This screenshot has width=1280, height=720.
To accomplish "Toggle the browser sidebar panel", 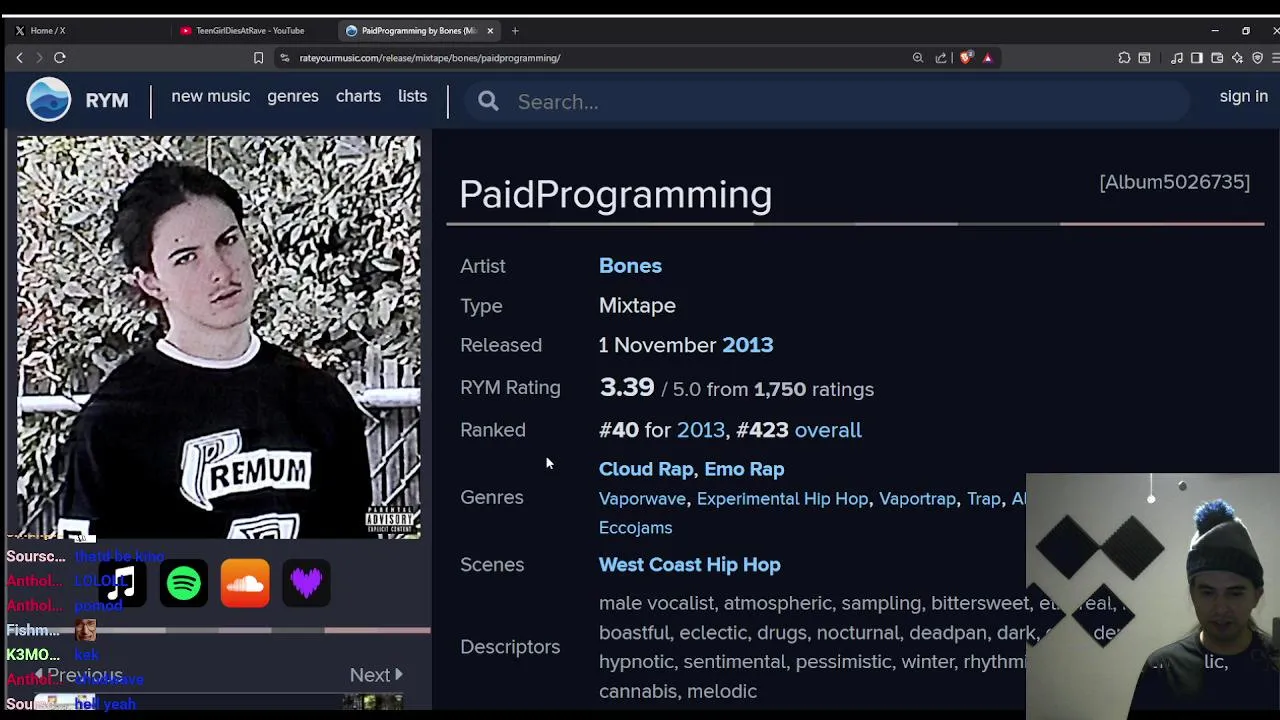I will [1197, 58].
